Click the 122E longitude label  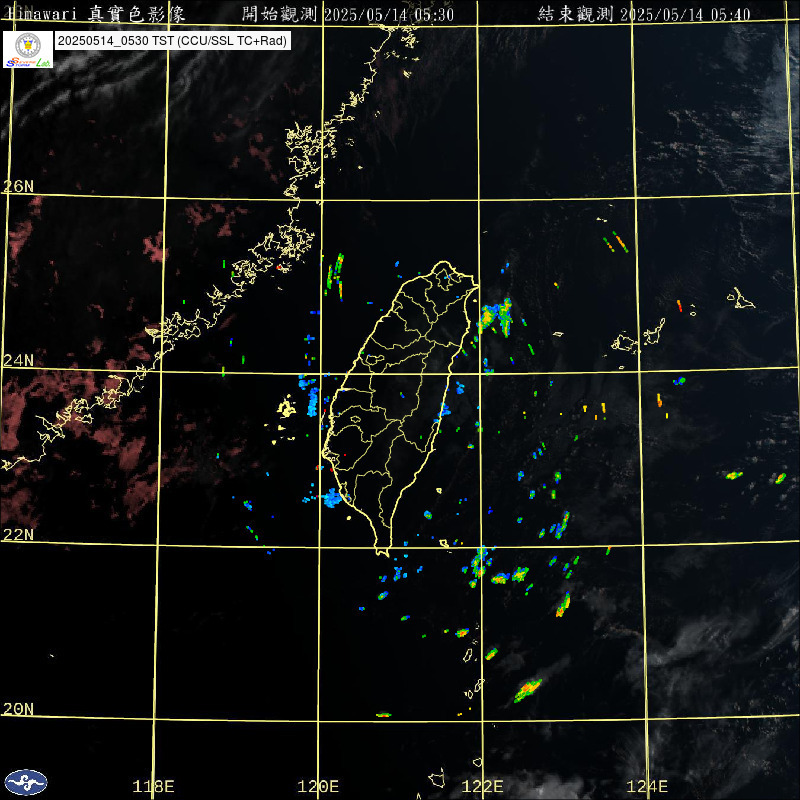coord(482,786)
